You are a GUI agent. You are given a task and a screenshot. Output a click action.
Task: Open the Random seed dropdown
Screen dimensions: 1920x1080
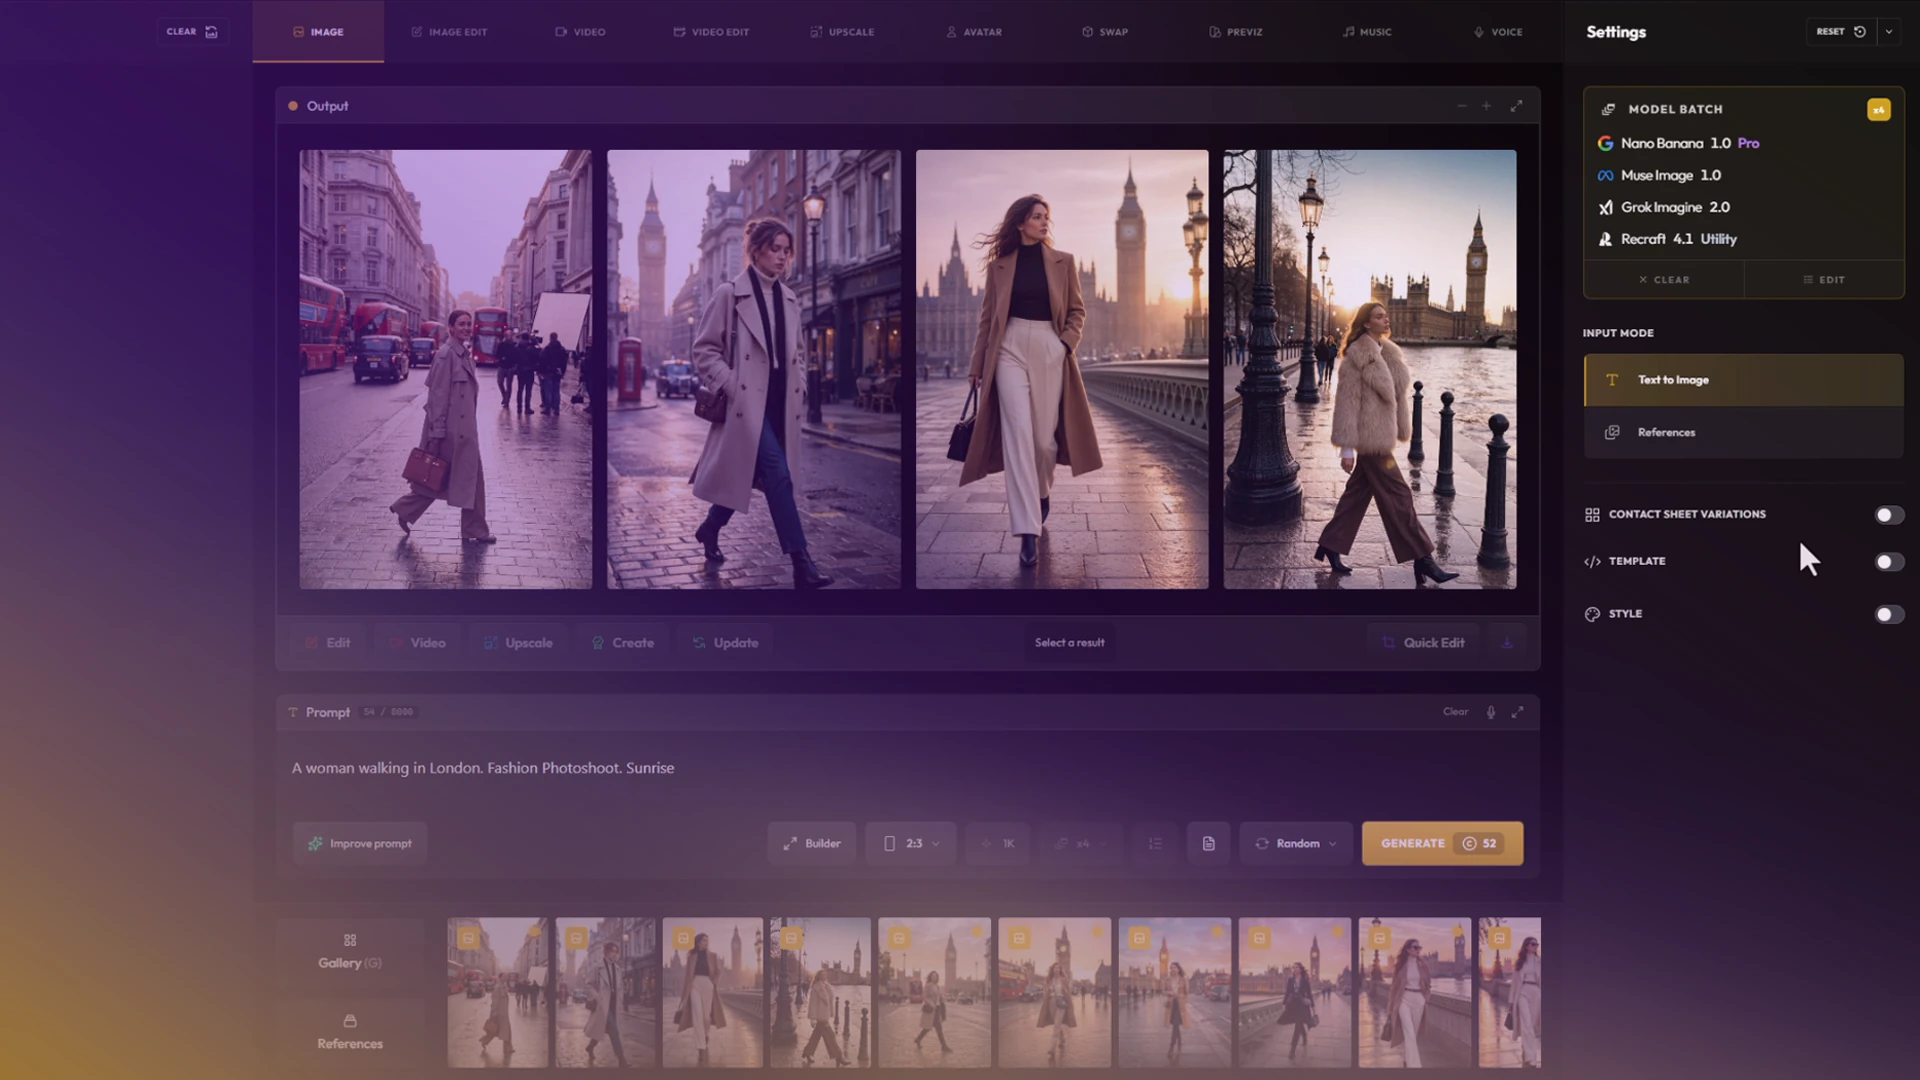pos(1295,843)
